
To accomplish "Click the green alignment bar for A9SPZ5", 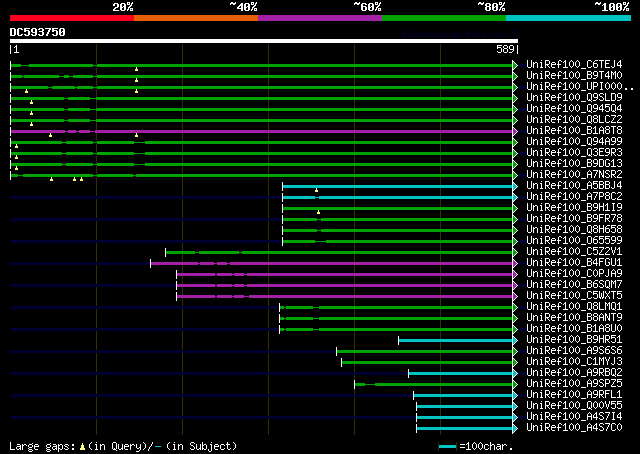I will tap(434, 385).
